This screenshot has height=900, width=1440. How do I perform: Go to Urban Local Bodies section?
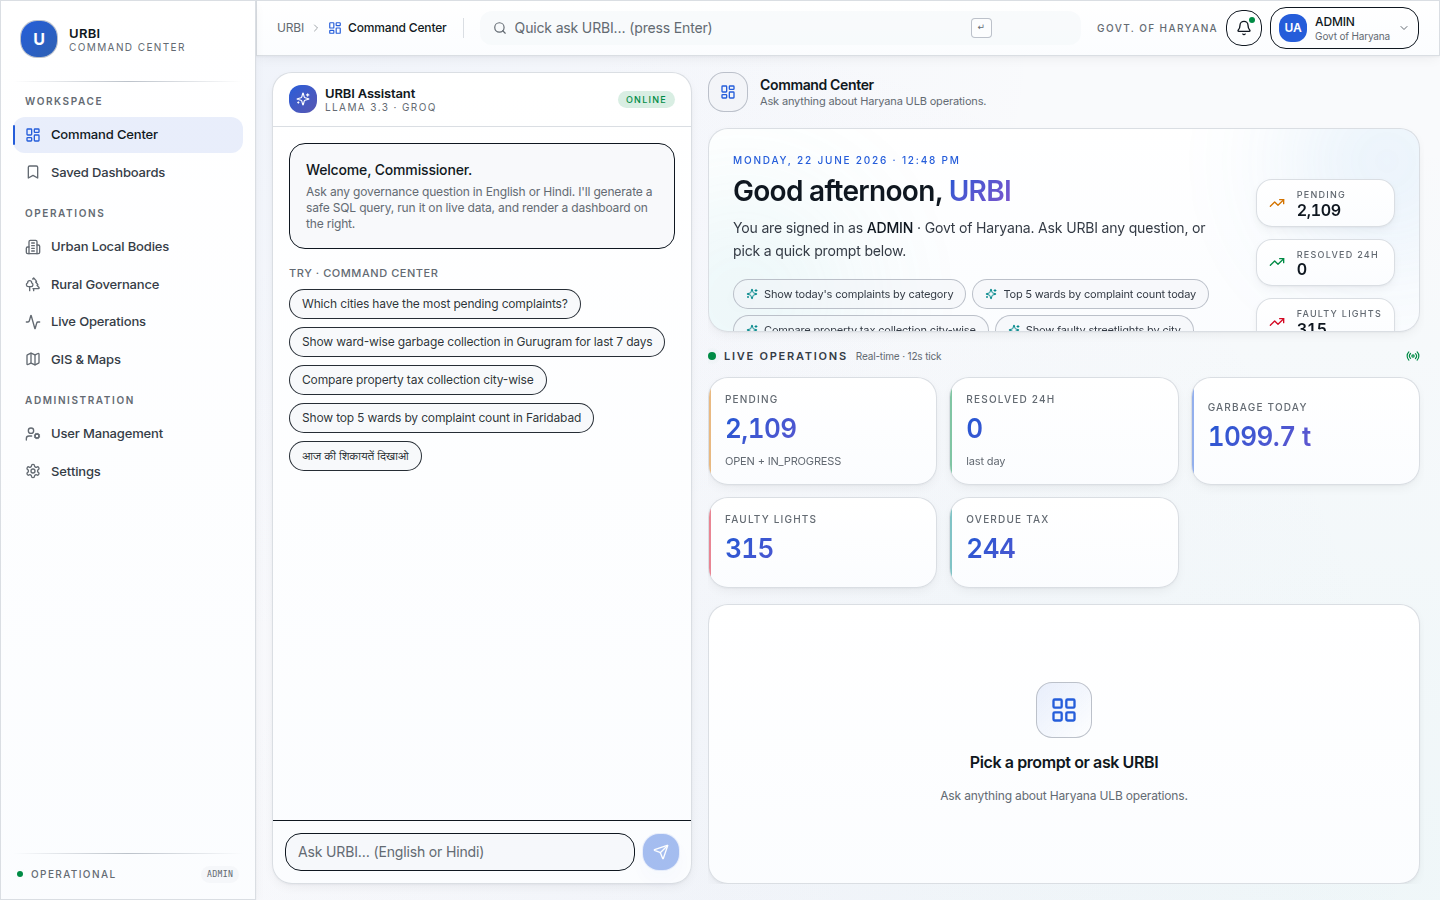pos(128,247)
